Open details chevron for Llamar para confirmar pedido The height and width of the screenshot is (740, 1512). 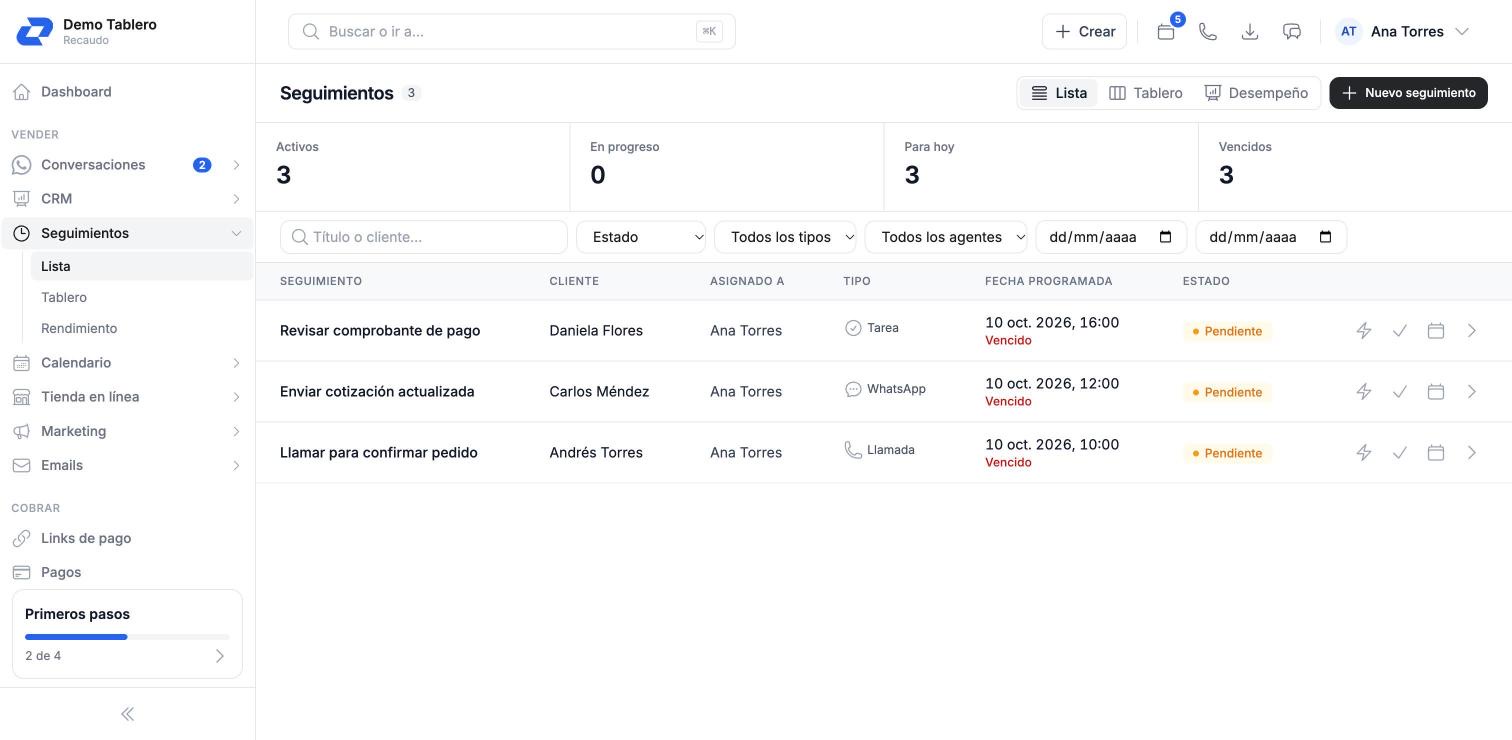1472,452
